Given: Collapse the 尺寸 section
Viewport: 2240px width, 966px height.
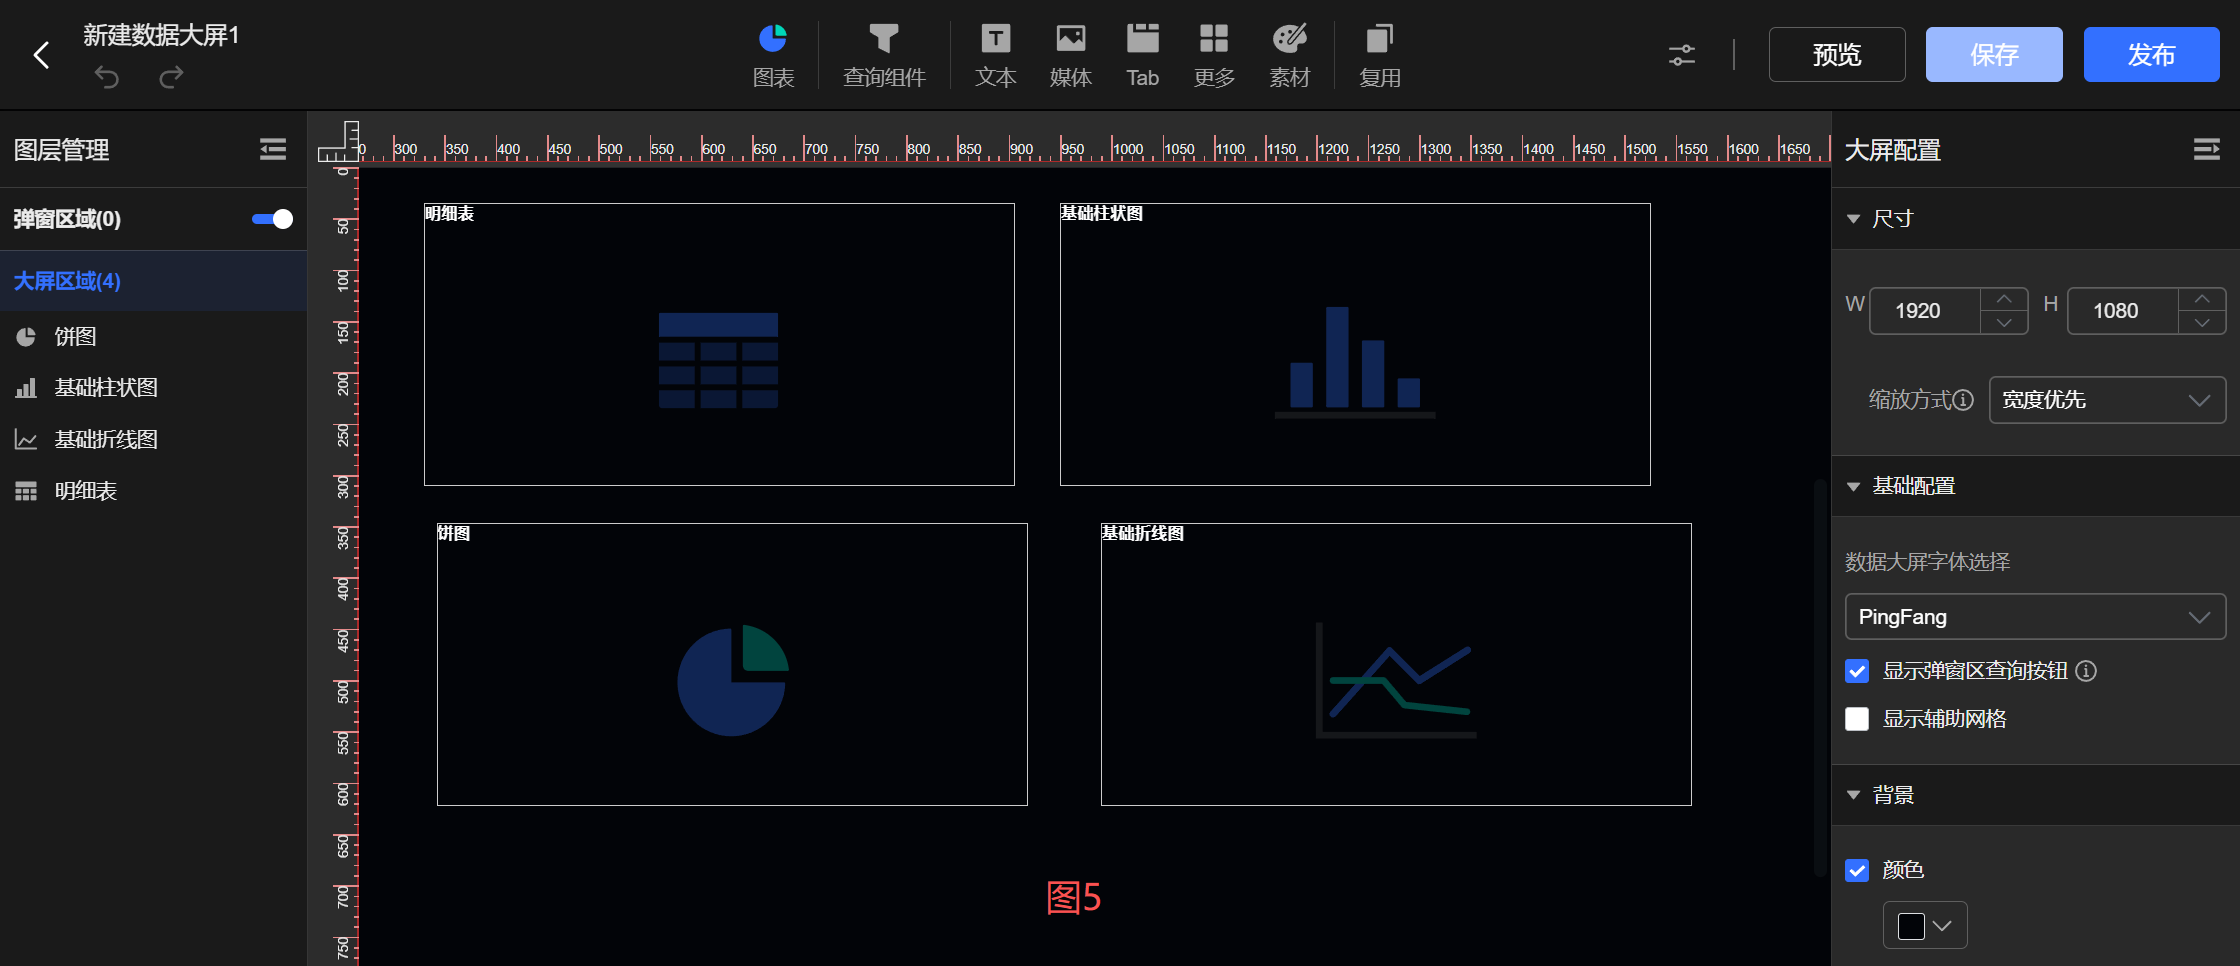Looking at the screenshot, I should point(1854,219).
